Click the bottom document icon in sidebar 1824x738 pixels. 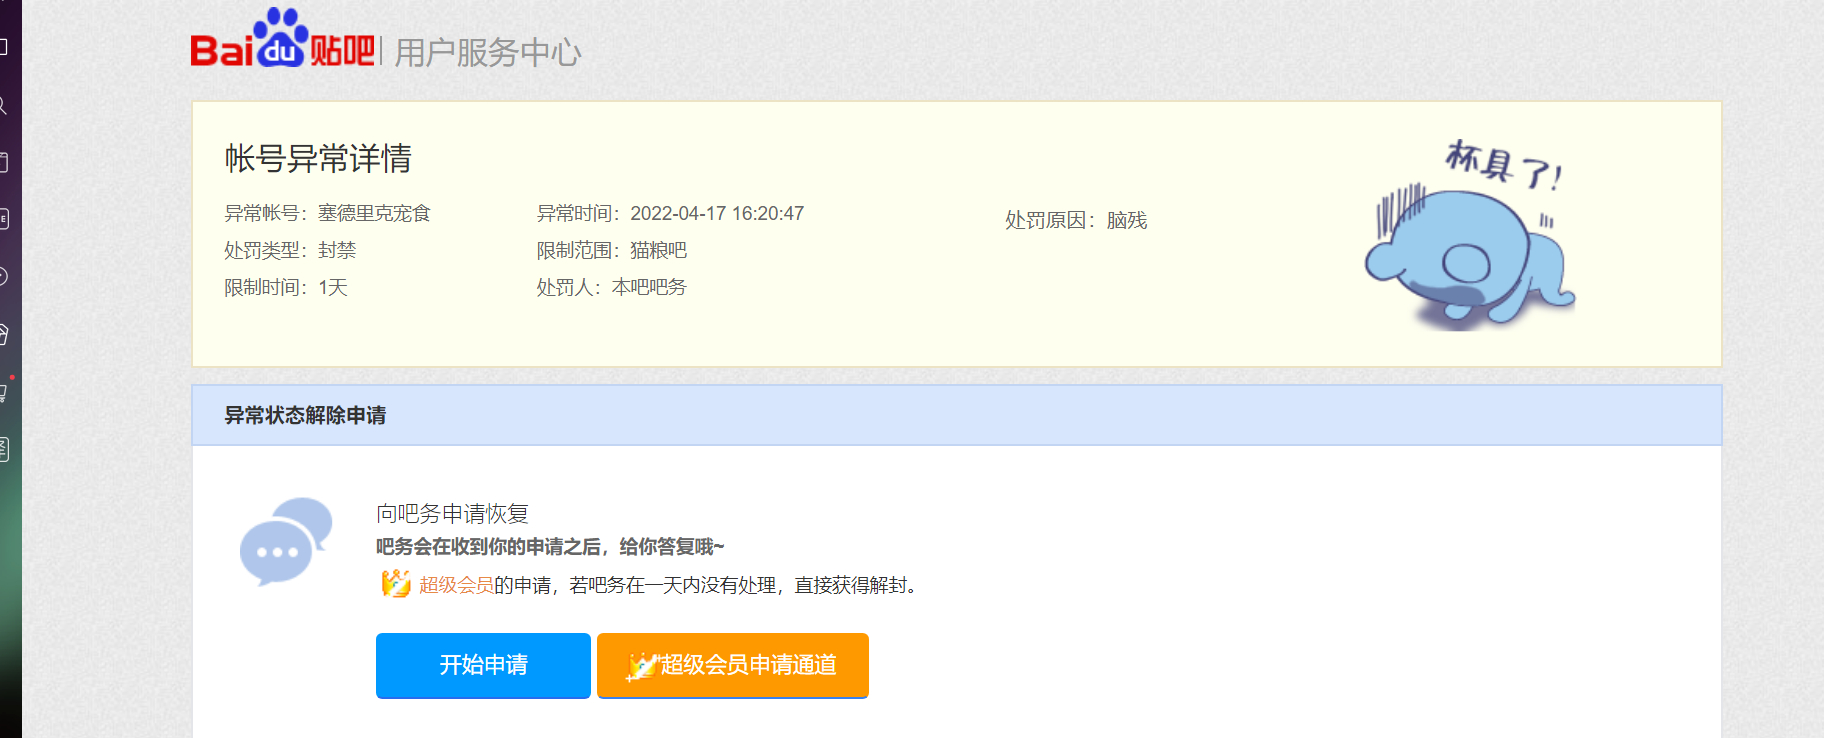click(x=4, y=449)
